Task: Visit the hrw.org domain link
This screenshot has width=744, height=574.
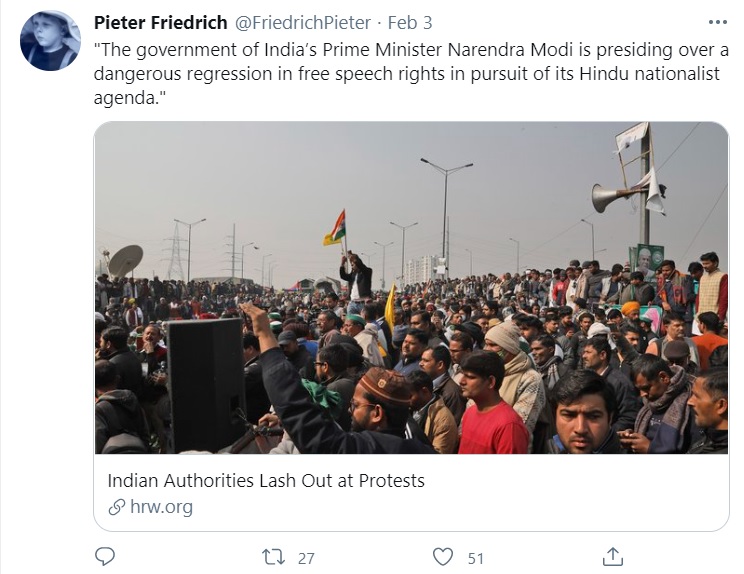Action: (161, 507)
